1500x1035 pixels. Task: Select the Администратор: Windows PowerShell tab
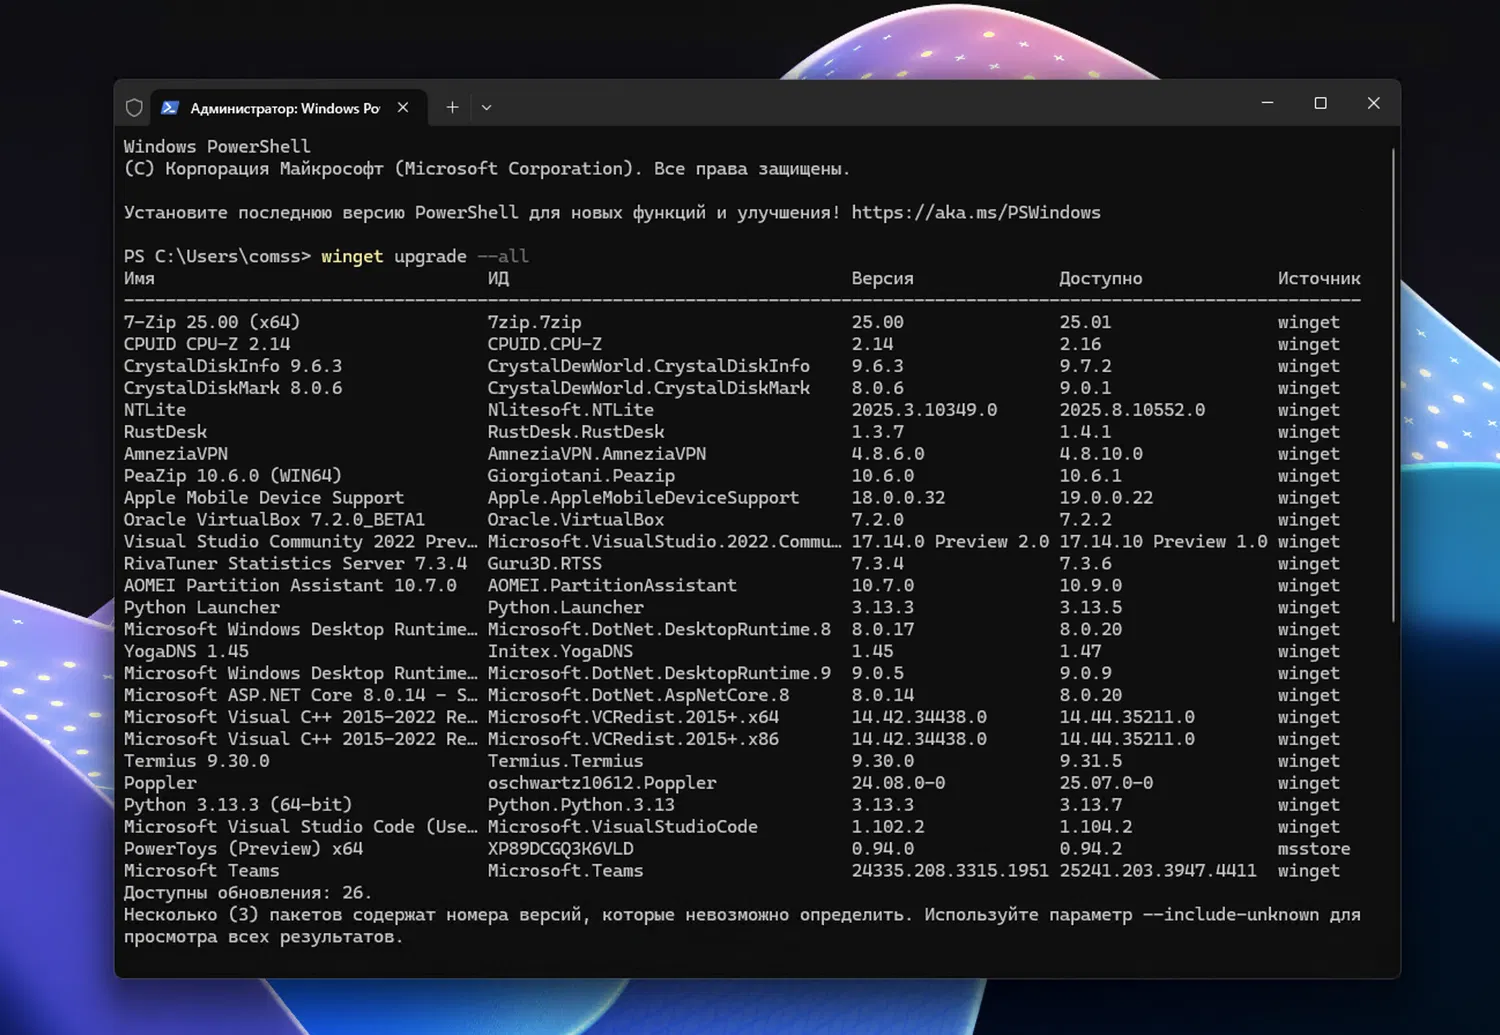point(285,108)
